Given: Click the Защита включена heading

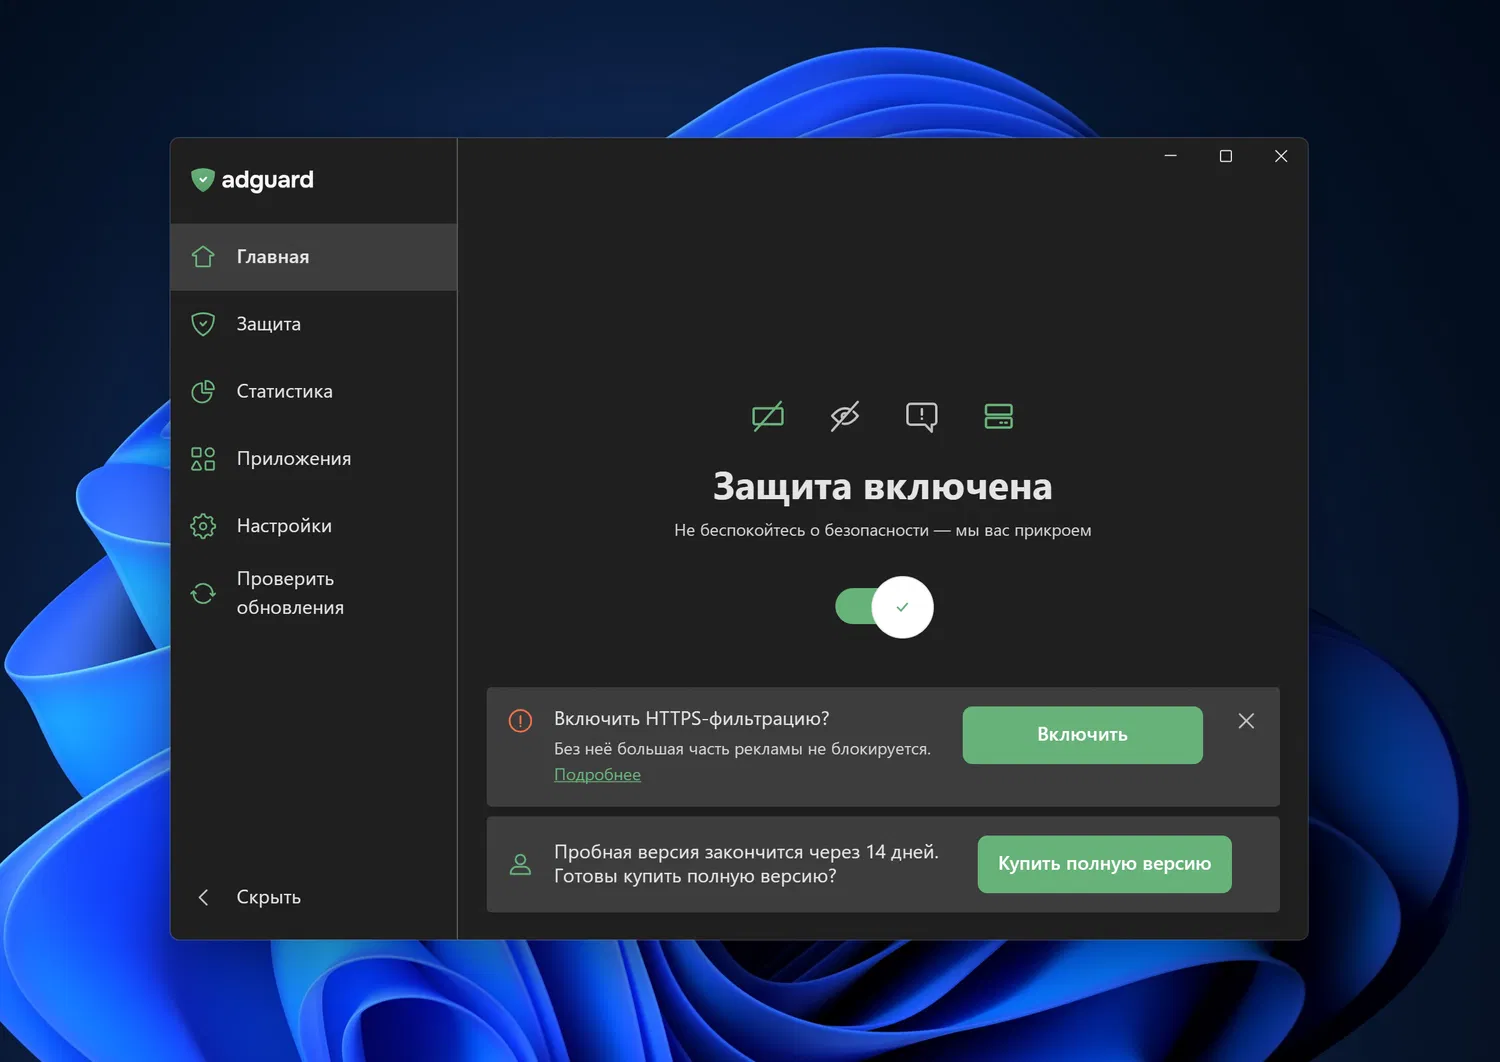Looking at the screenshot, I should coord(882,487).
